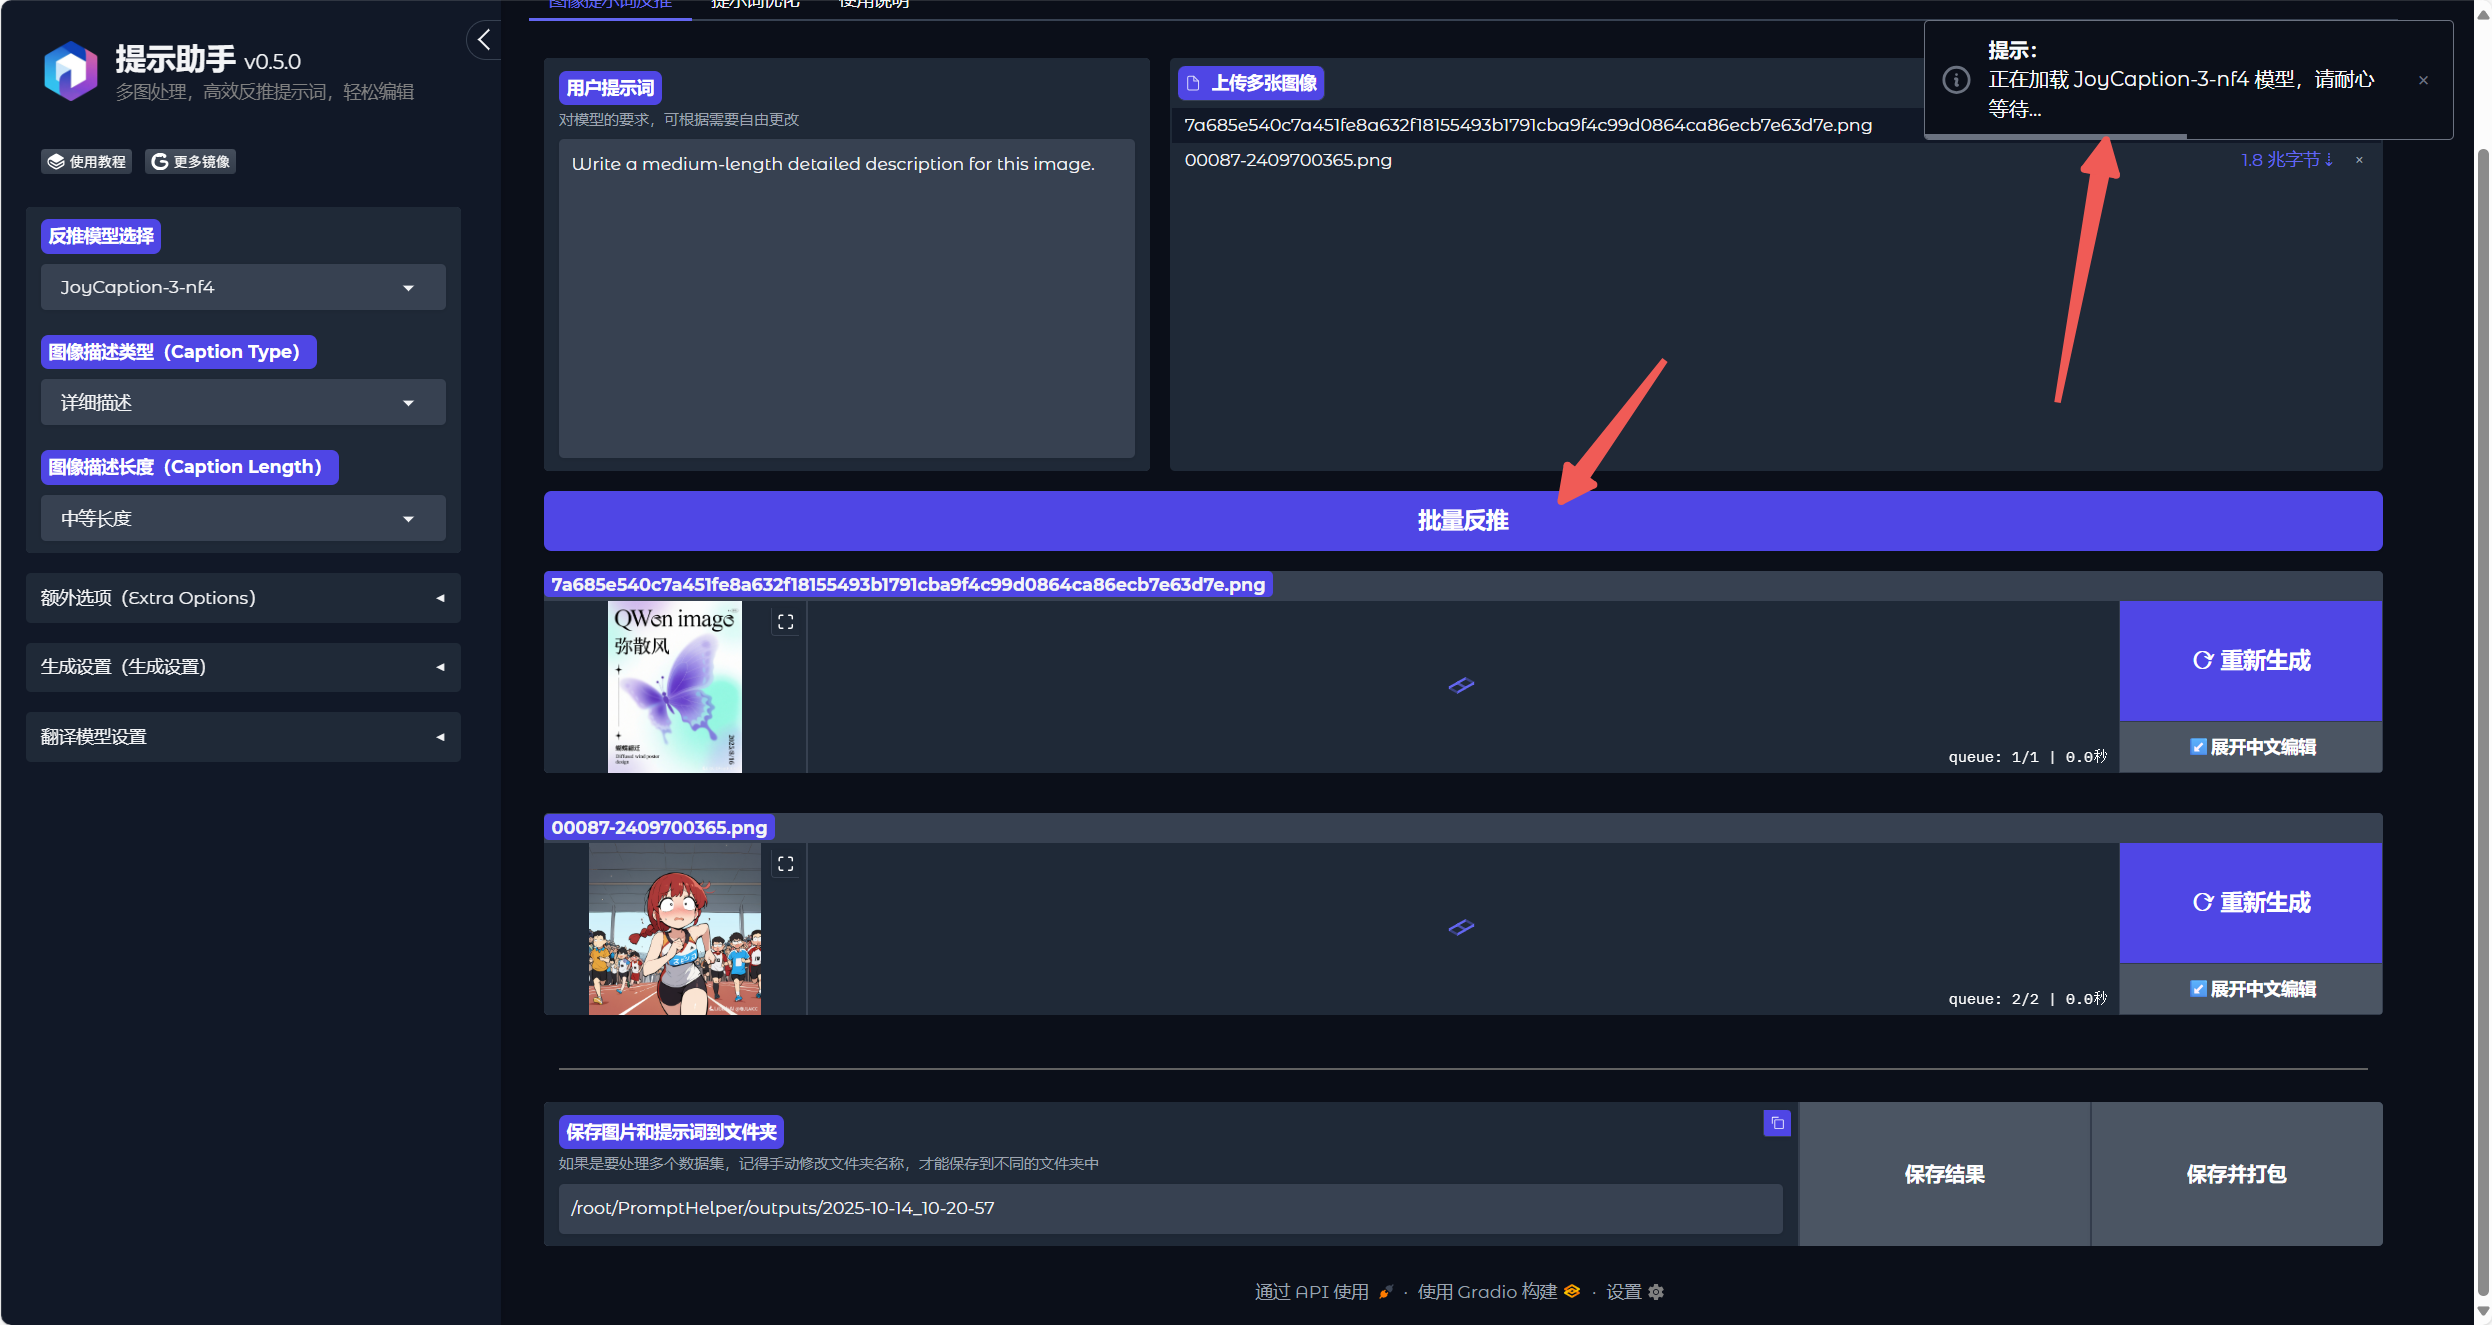This screenshot has width=2492, height=1325.
Task: Open fullscreen view for the runner image
Action: tap(786, 864)
